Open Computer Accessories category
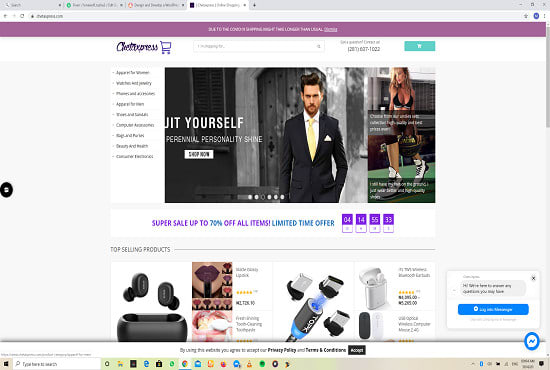The image size is (550, 370). 135,125
